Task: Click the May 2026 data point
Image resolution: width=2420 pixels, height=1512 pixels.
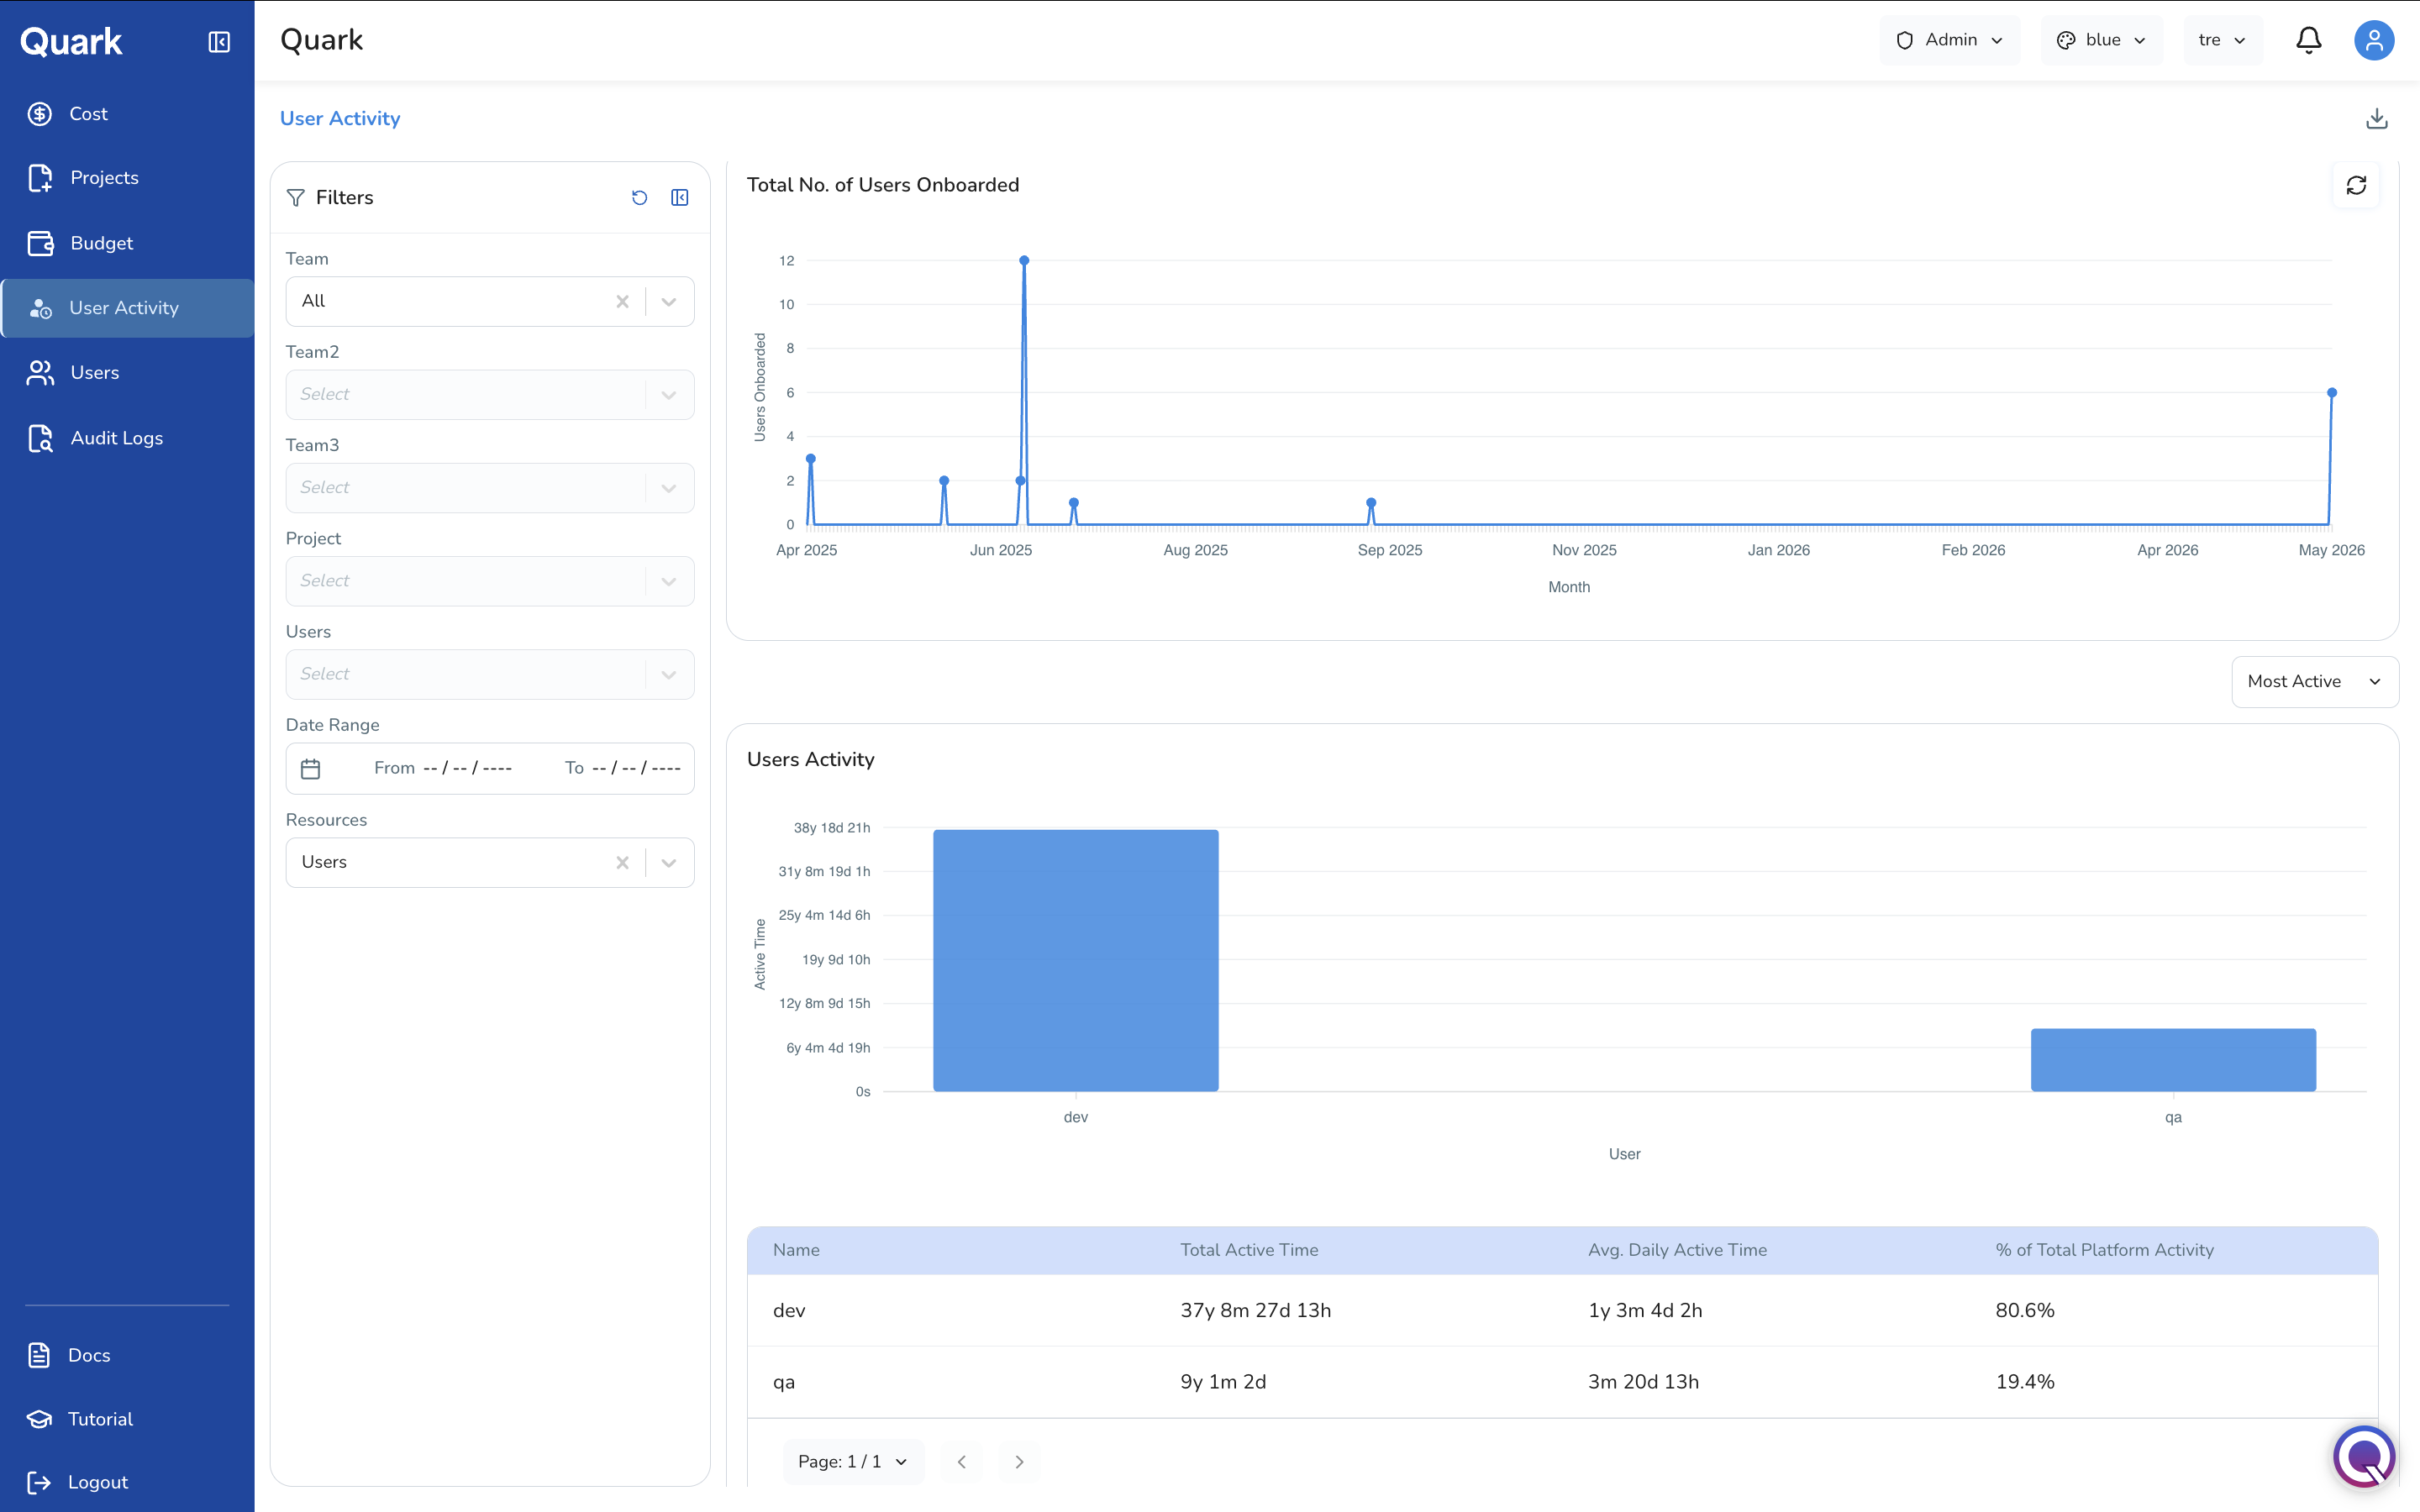Action: [2332, 393]
